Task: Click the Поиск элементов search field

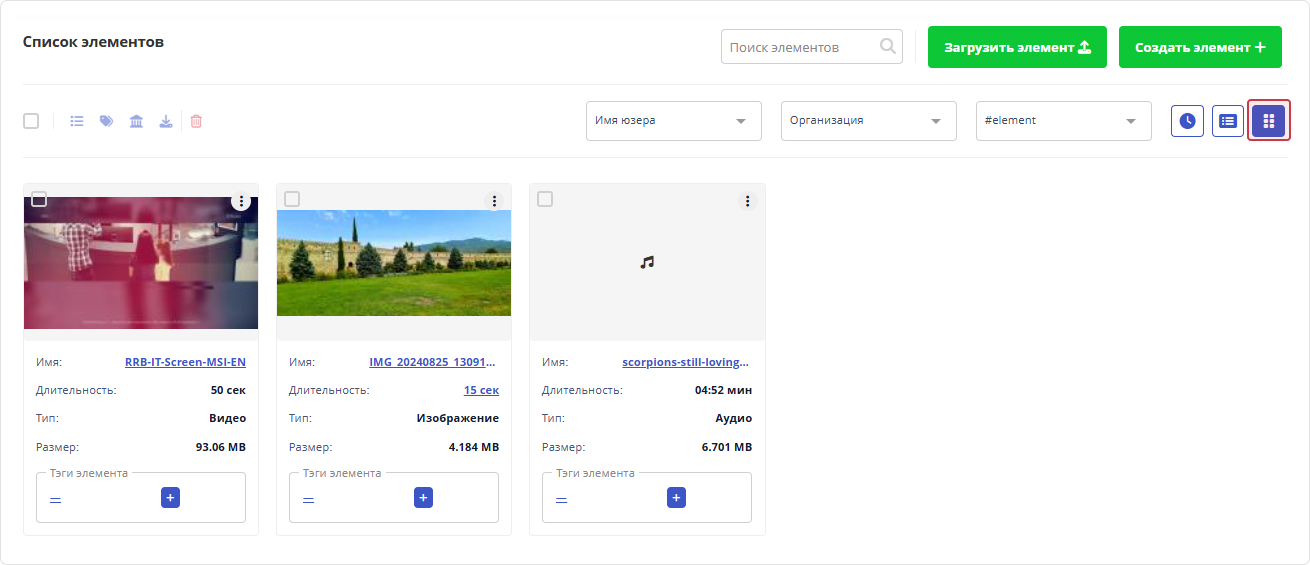Action: click(x=802, y=47)
